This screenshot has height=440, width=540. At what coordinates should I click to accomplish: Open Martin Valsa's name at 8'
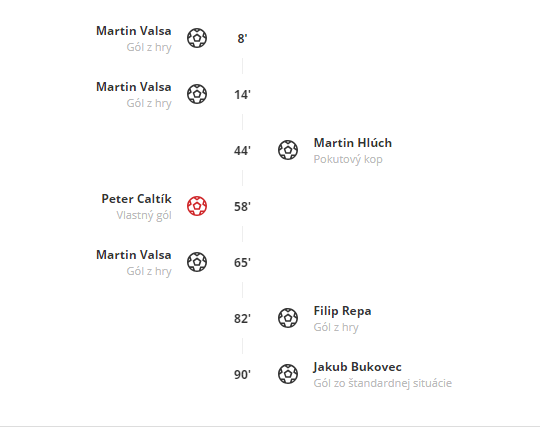(x=134, y=31)
